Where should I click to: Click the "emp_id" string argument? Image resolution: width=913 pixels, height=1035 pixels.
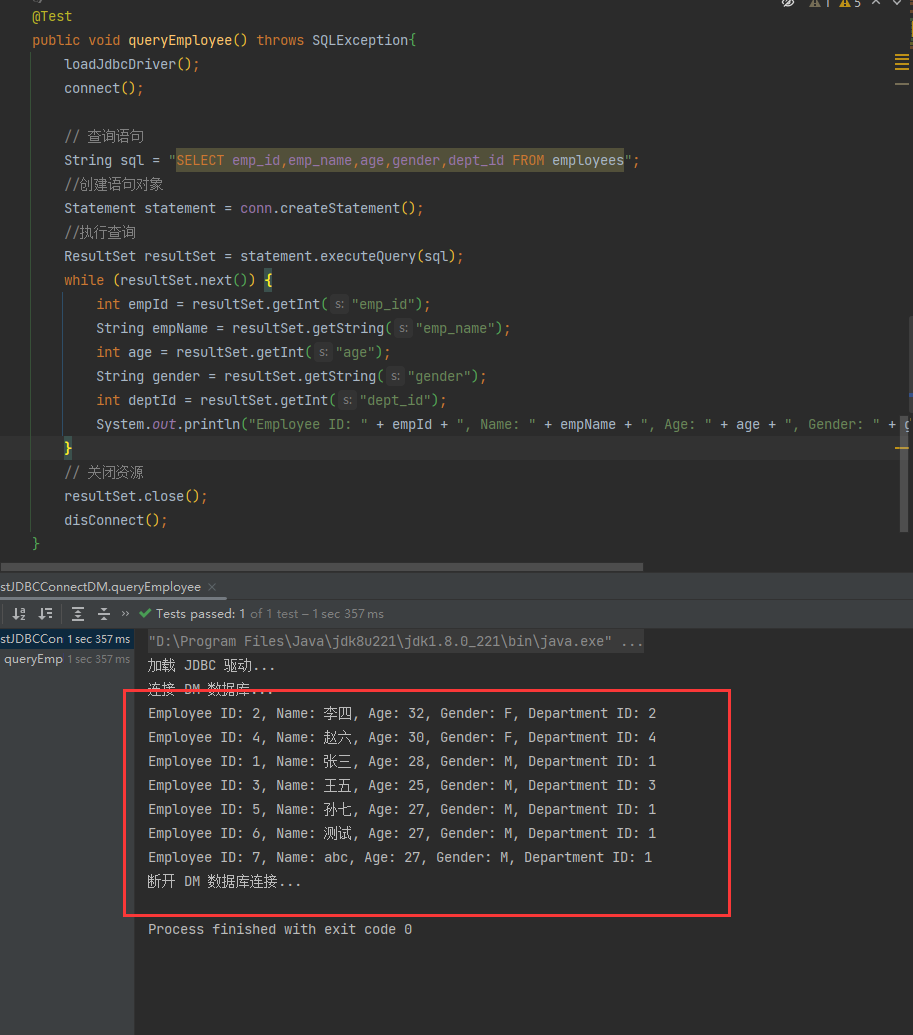click(x=387, y=304)
